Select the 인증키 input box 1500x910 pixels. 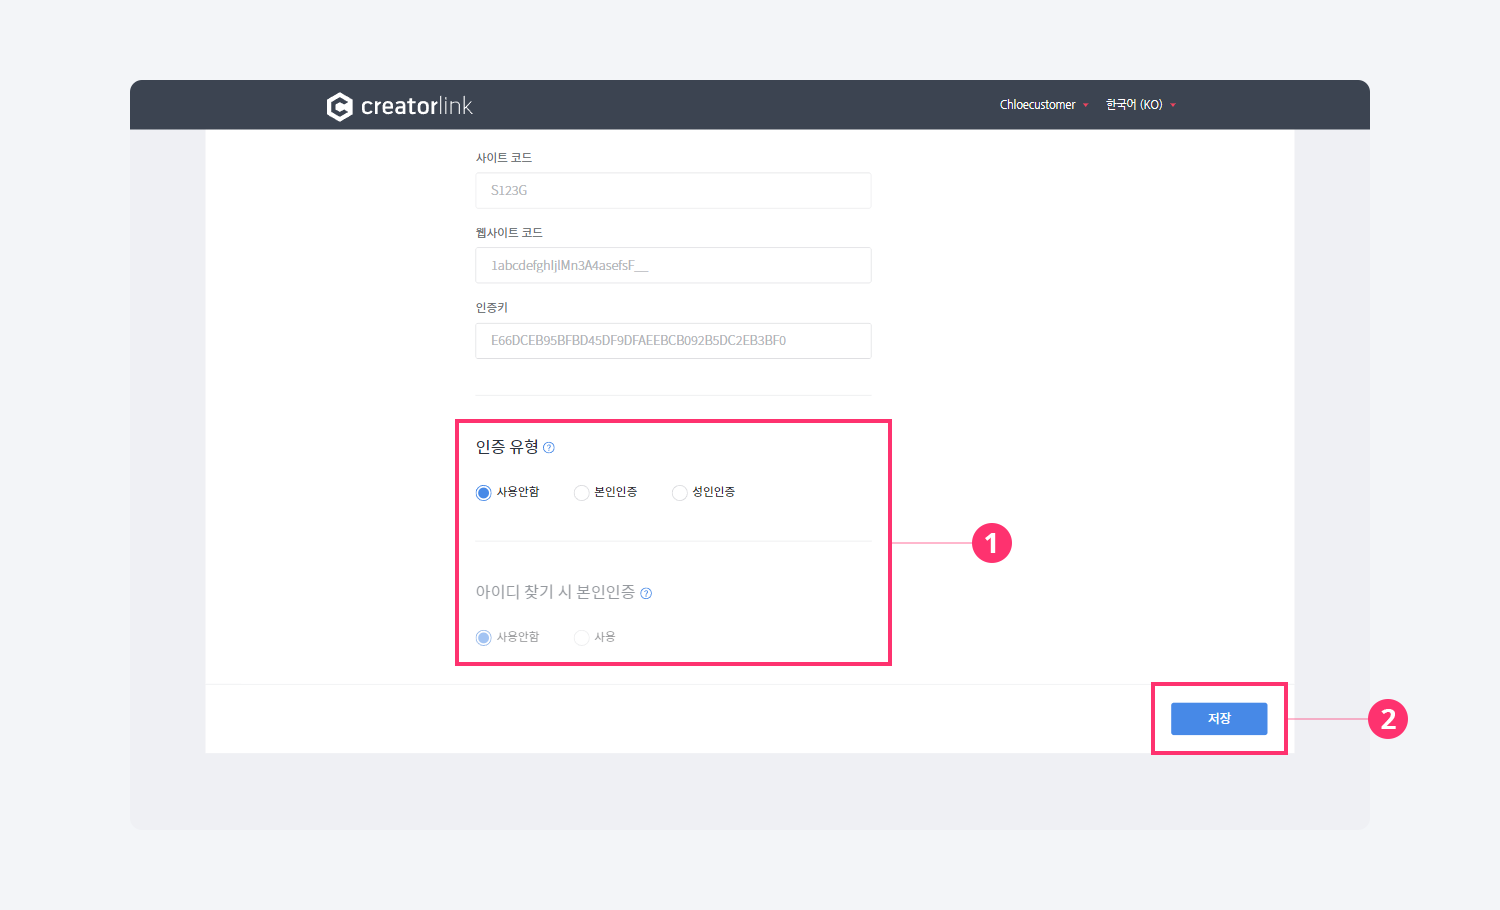pyautogui.click(x=673, y=341)
